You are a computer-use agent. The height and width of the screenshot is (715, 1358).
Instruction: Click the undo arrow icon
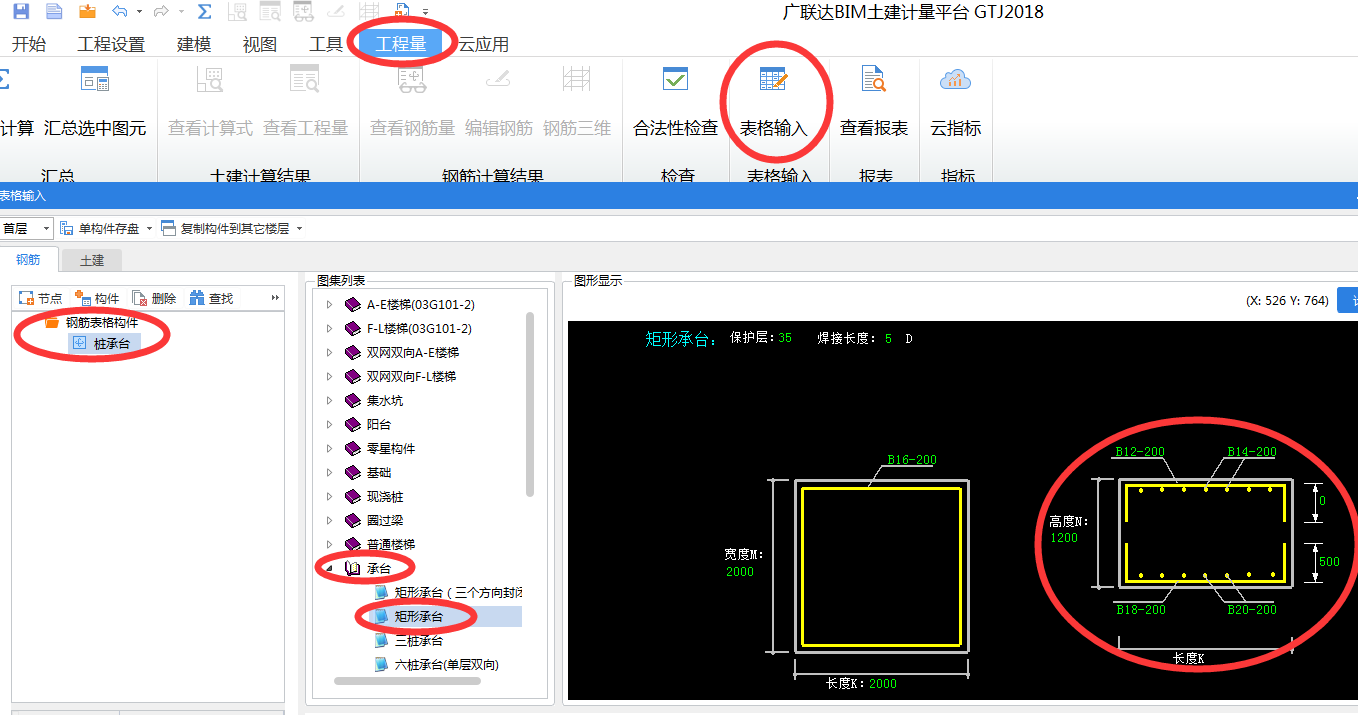pos(120,12)
